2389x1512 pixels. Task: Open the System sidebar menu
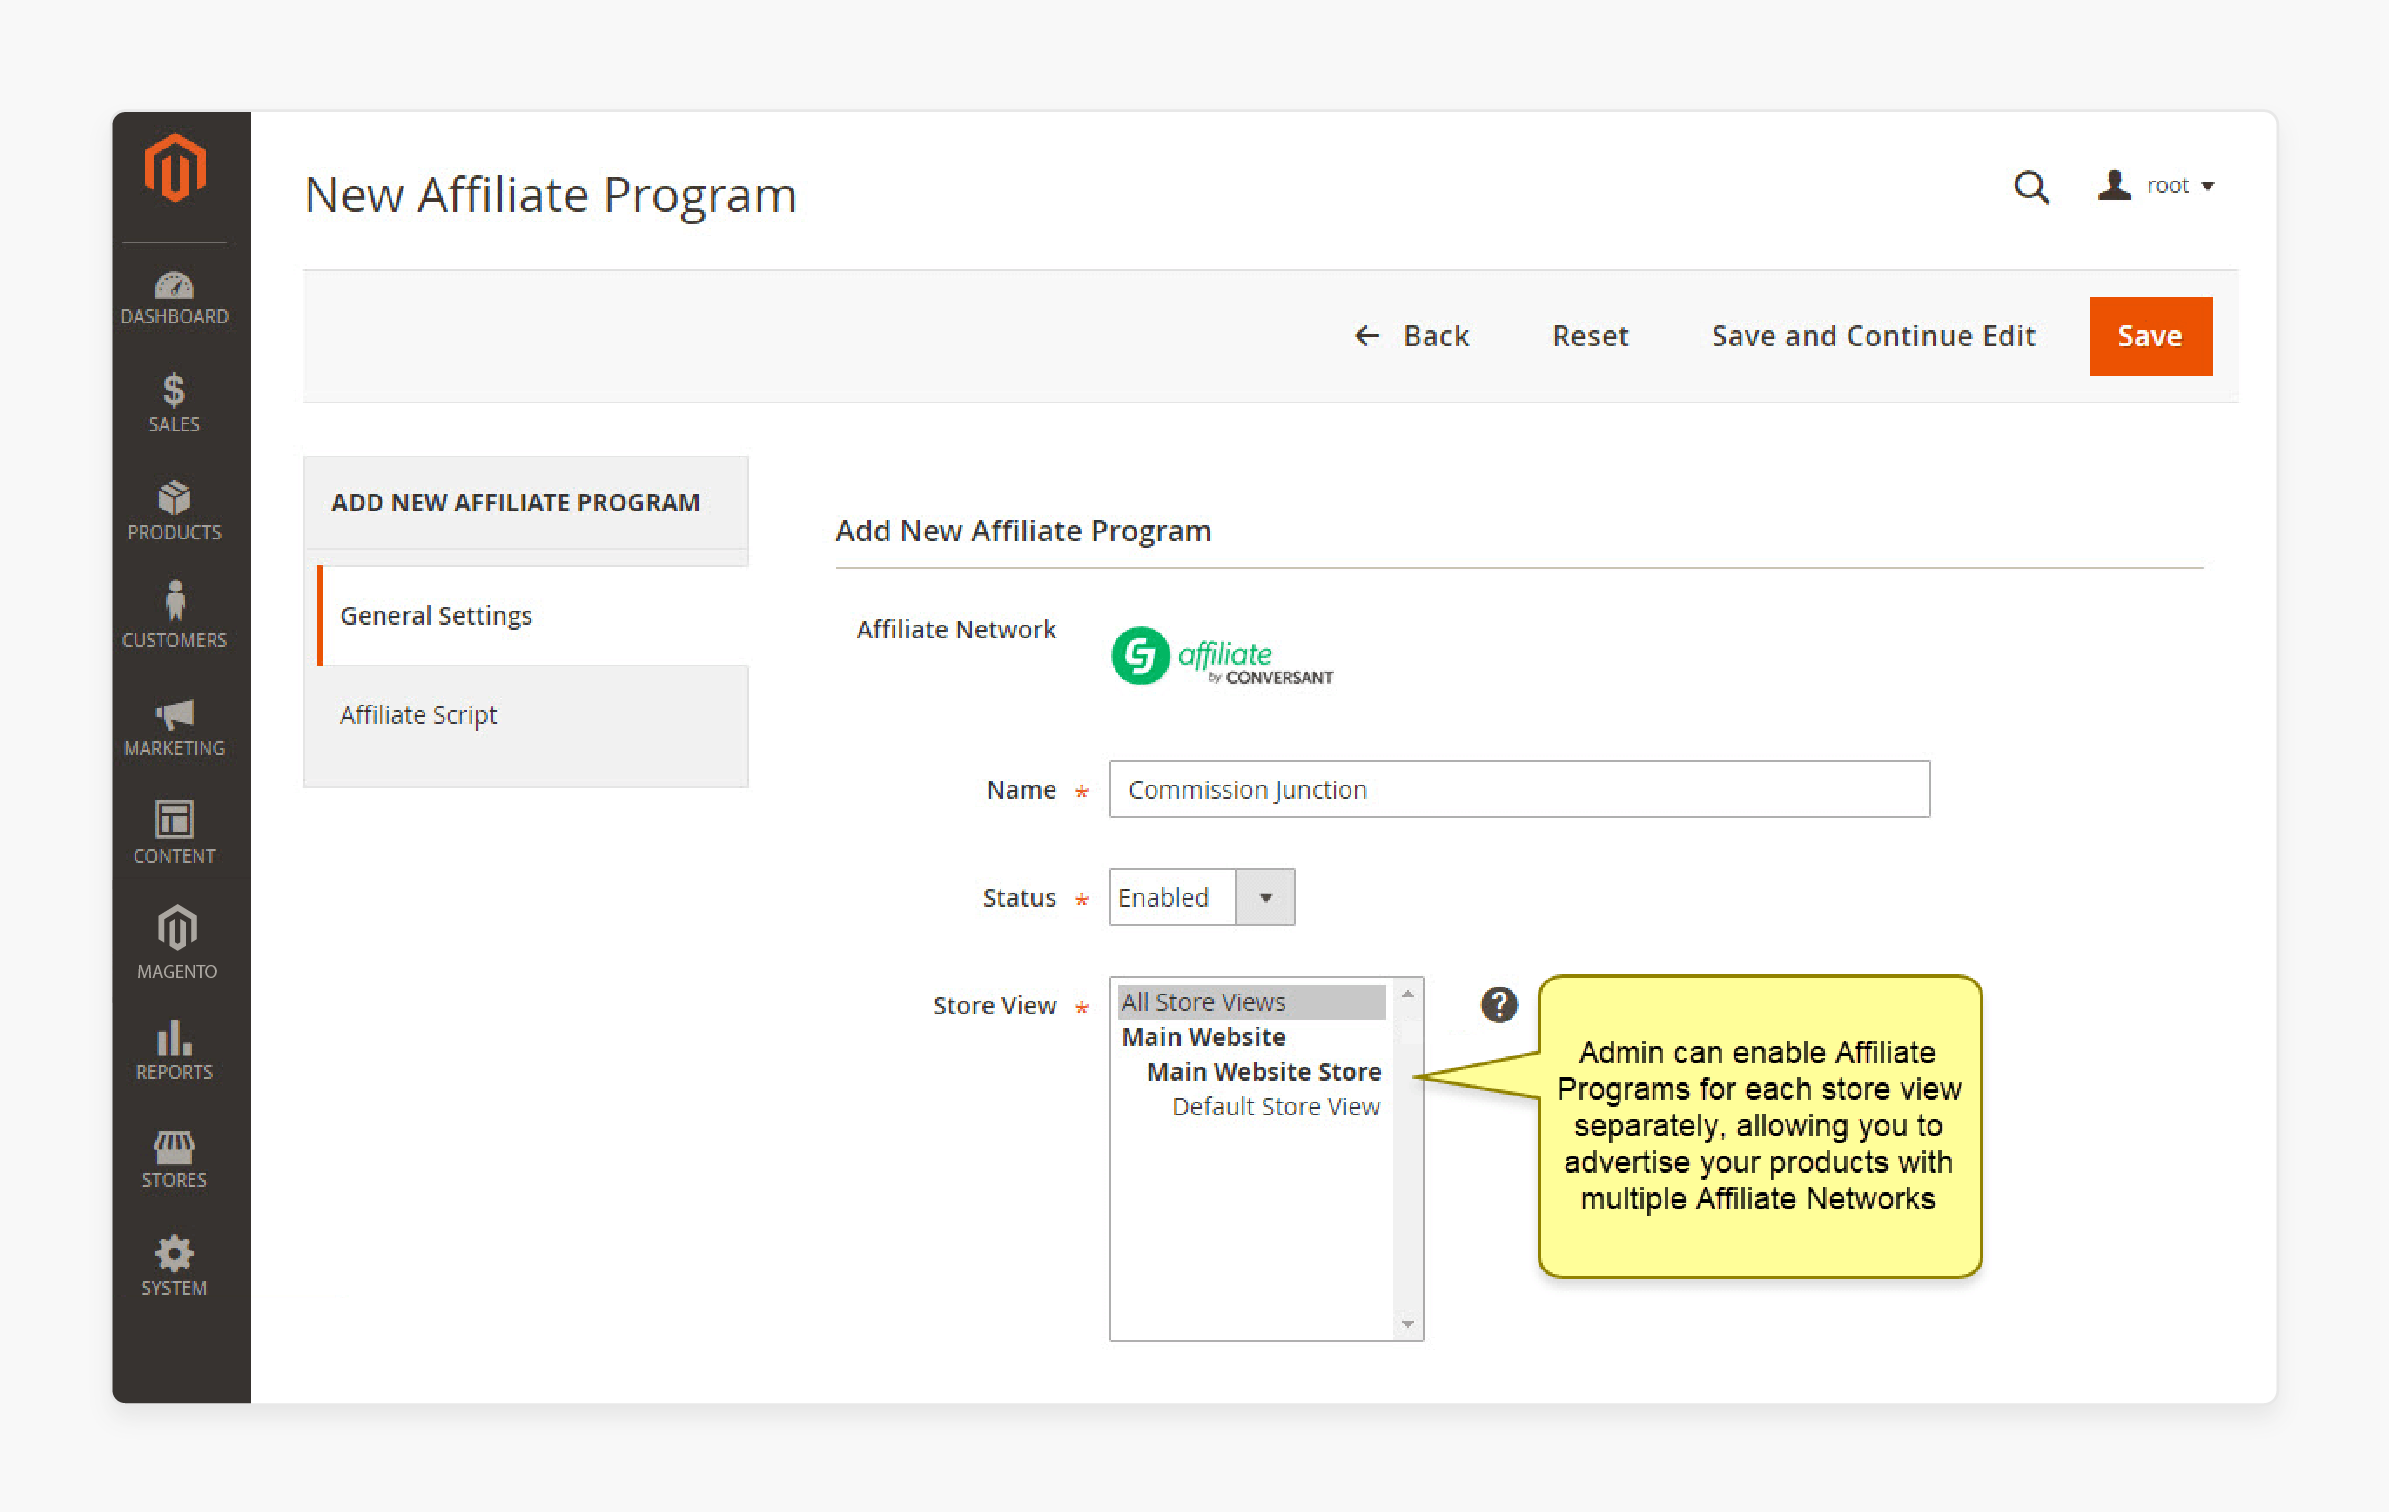click(175, 1267)
